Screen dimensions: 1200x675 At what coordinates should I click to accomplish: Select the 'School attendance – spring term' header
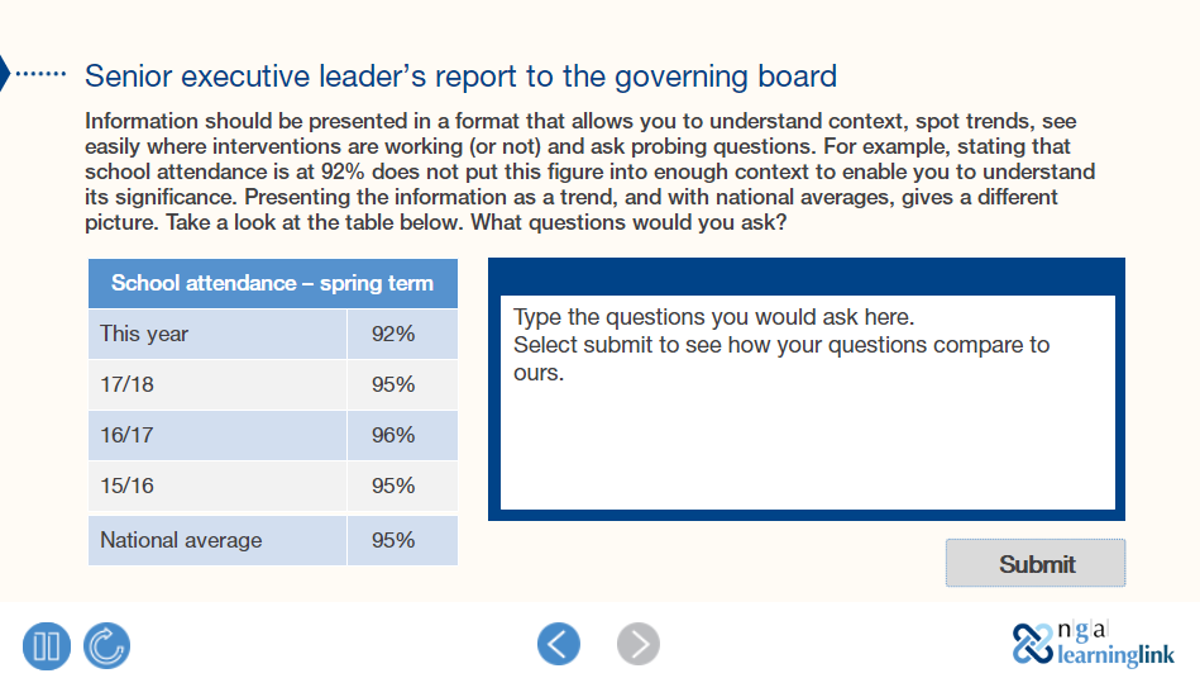(x=273, y=283)
